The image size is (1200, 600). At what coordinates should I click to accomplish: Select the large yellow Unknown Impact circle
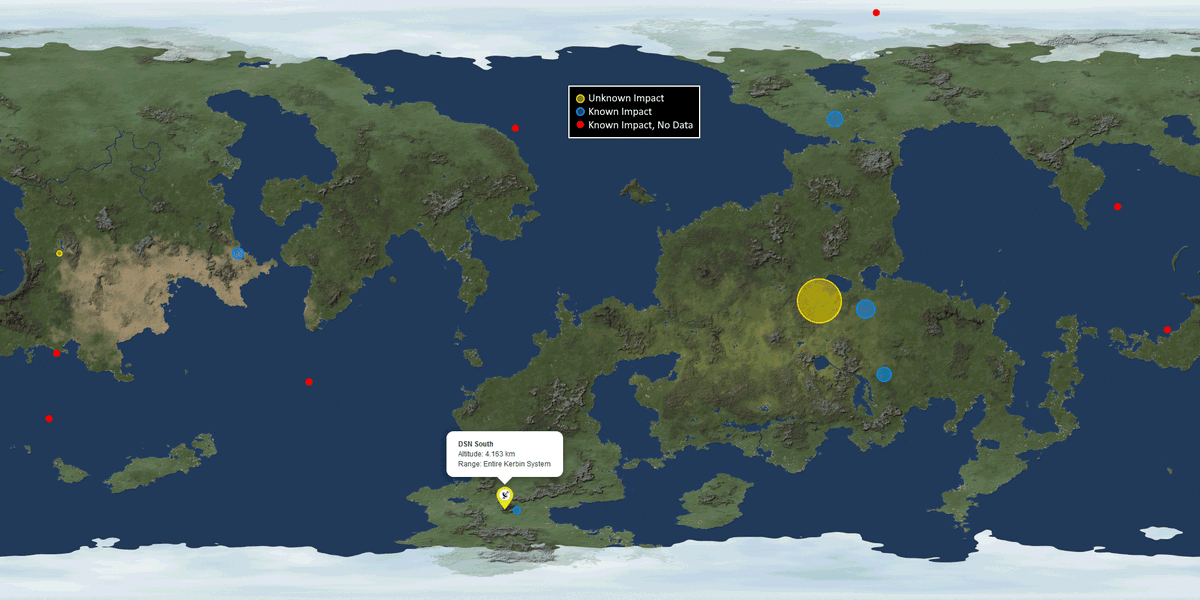(819, 301)
